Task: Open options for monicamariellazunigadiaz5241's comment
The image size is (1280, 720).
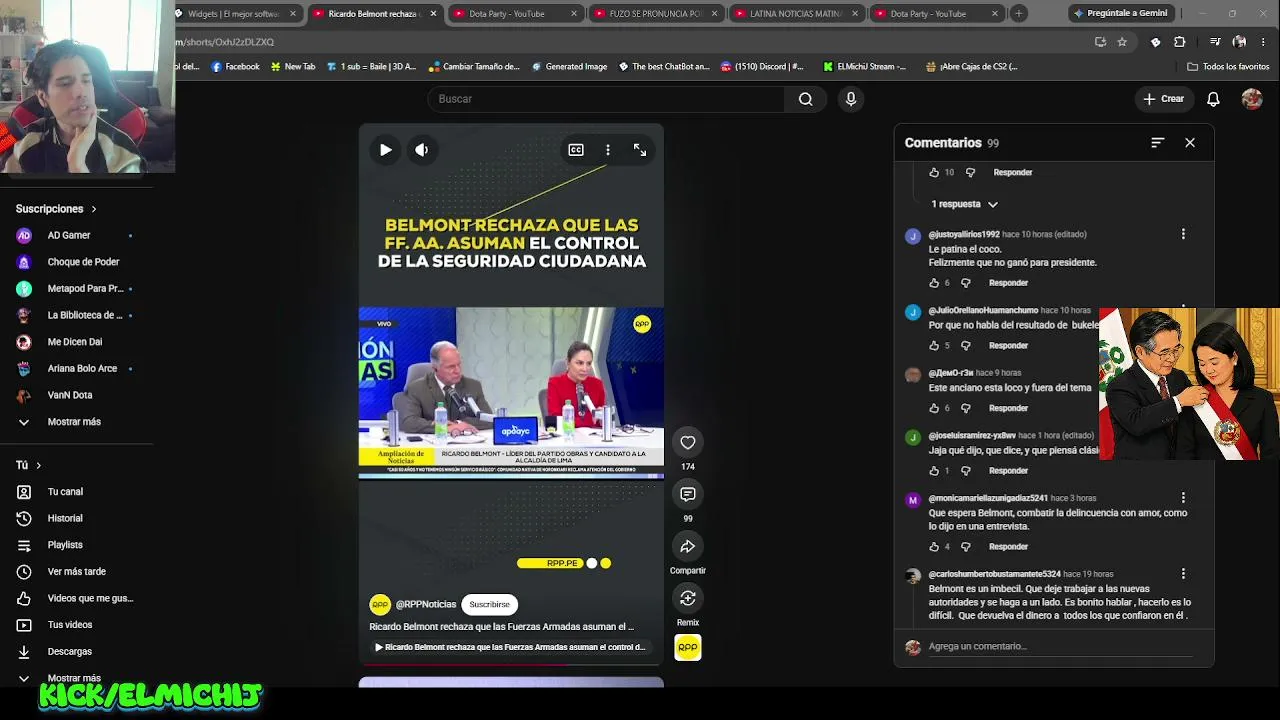Action: point(1183,498)
